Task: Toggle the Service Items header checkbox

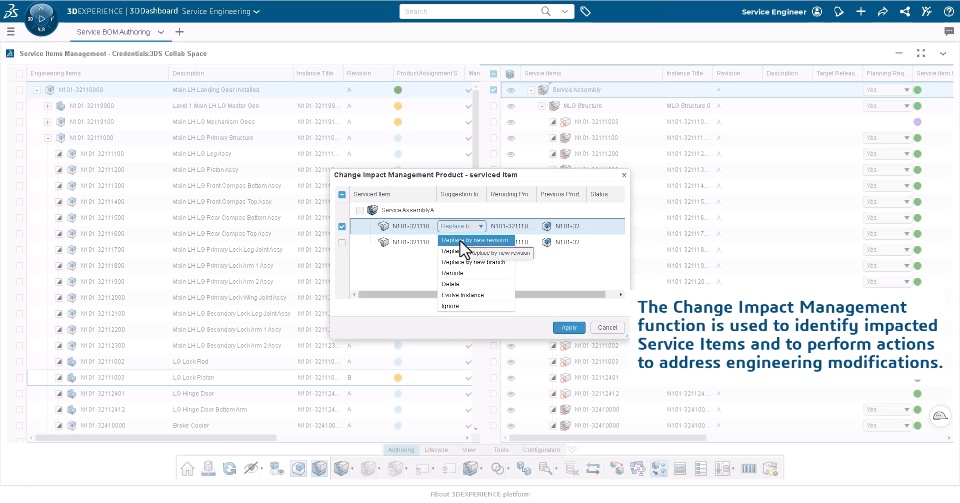Action: [493, 73]
